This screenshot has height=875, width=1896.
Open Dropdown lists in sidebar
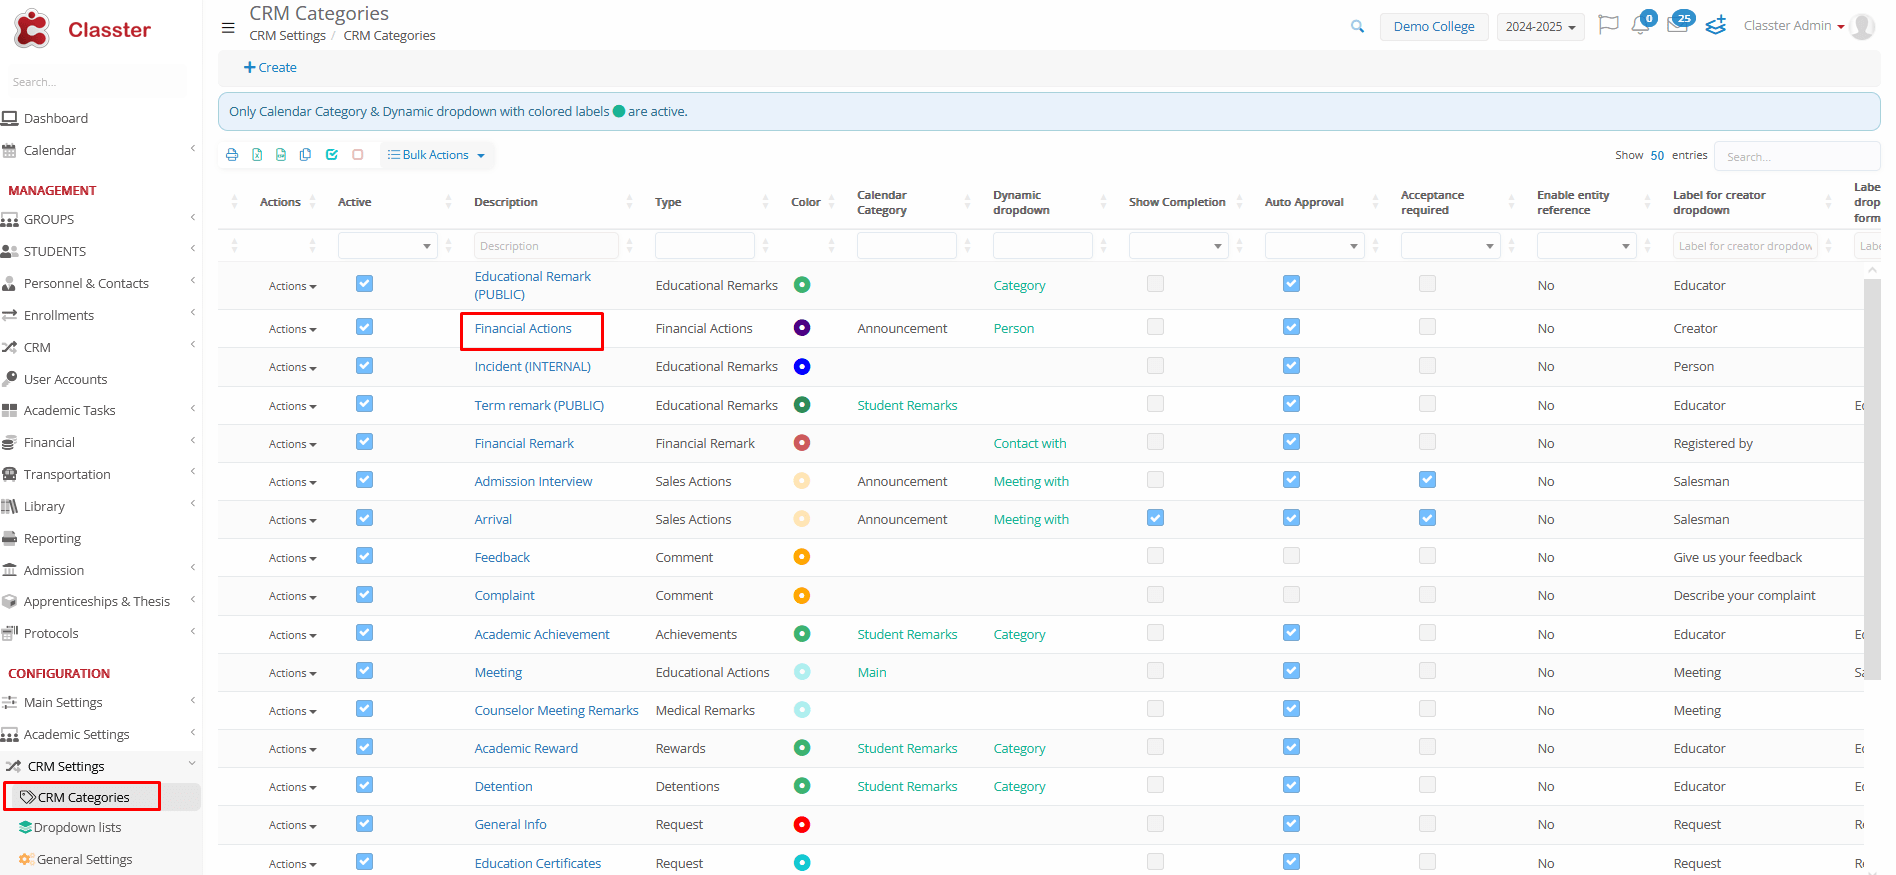click(x=77, y=828)
